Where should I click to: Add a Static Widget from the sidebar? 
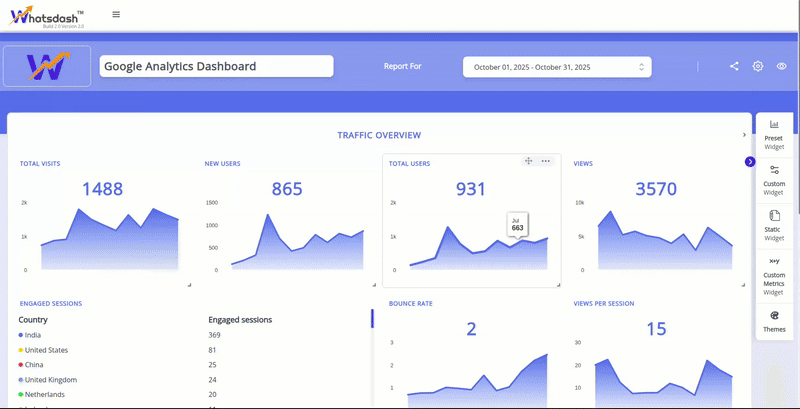point(774,224)
